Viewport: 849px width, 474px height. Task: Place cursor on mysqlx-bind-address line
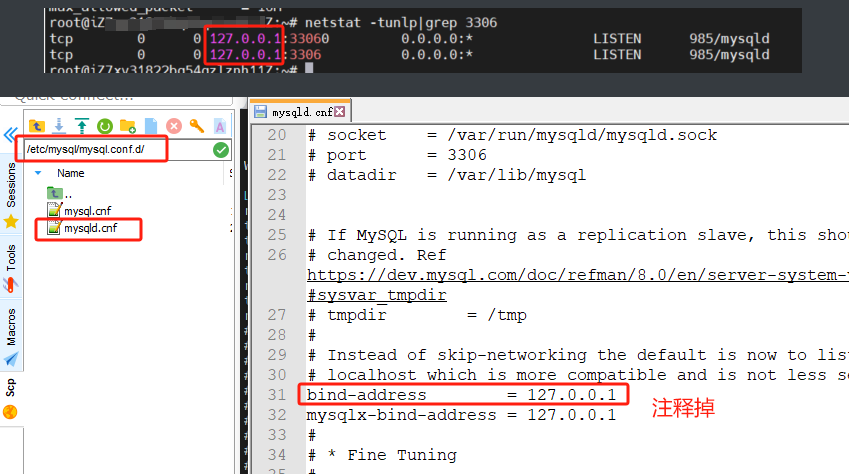point(461,415)
